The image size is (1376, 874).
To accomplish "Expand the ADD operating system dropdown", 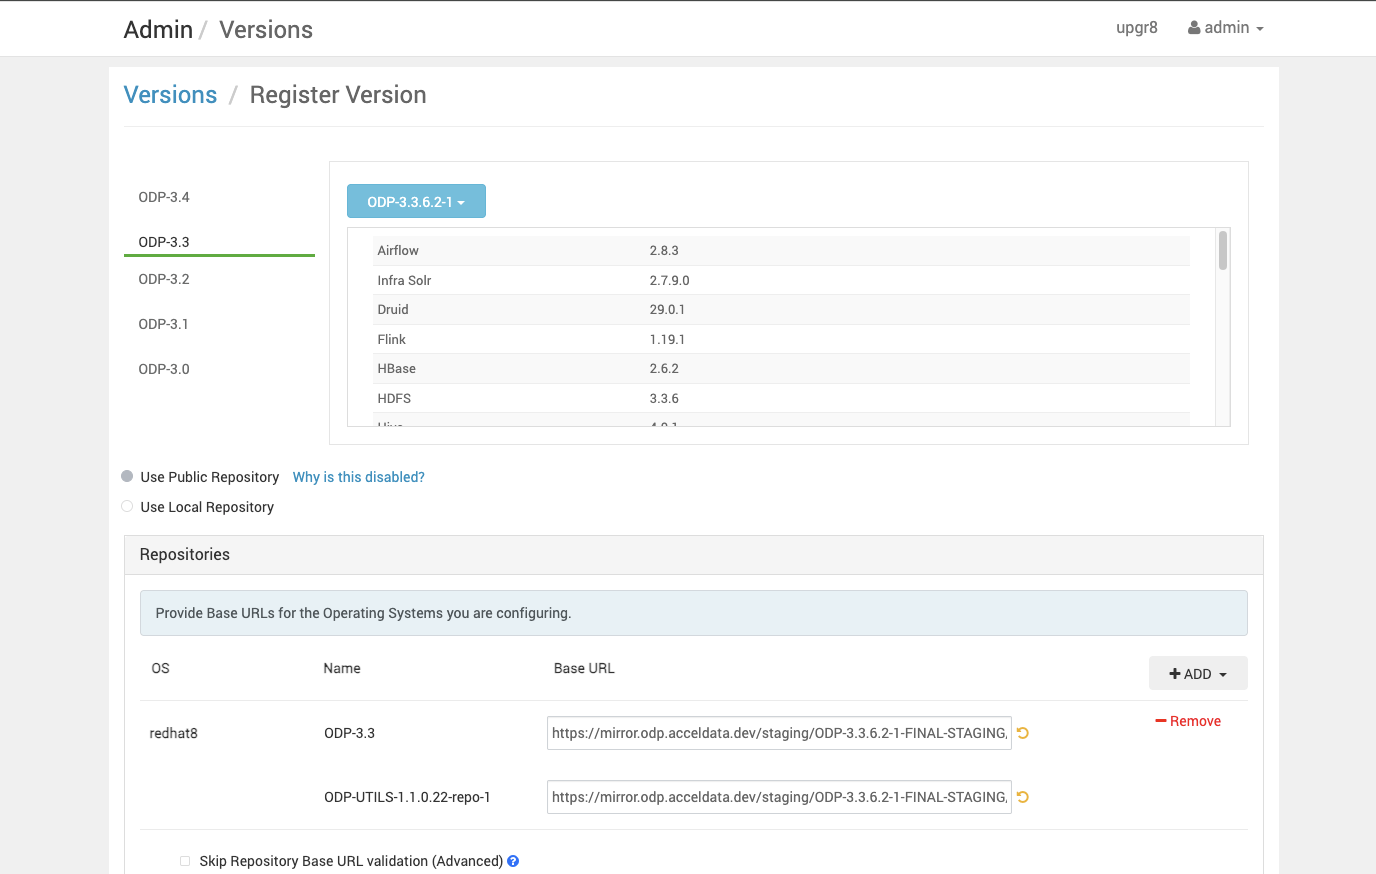I will (1198, 674).
